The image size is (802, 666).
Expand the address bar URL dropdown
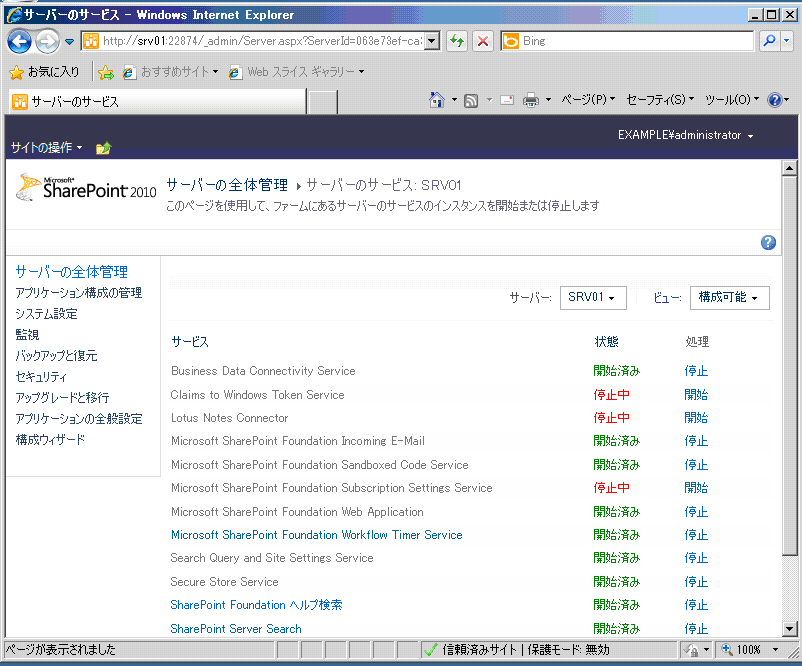tap(432, 41)
